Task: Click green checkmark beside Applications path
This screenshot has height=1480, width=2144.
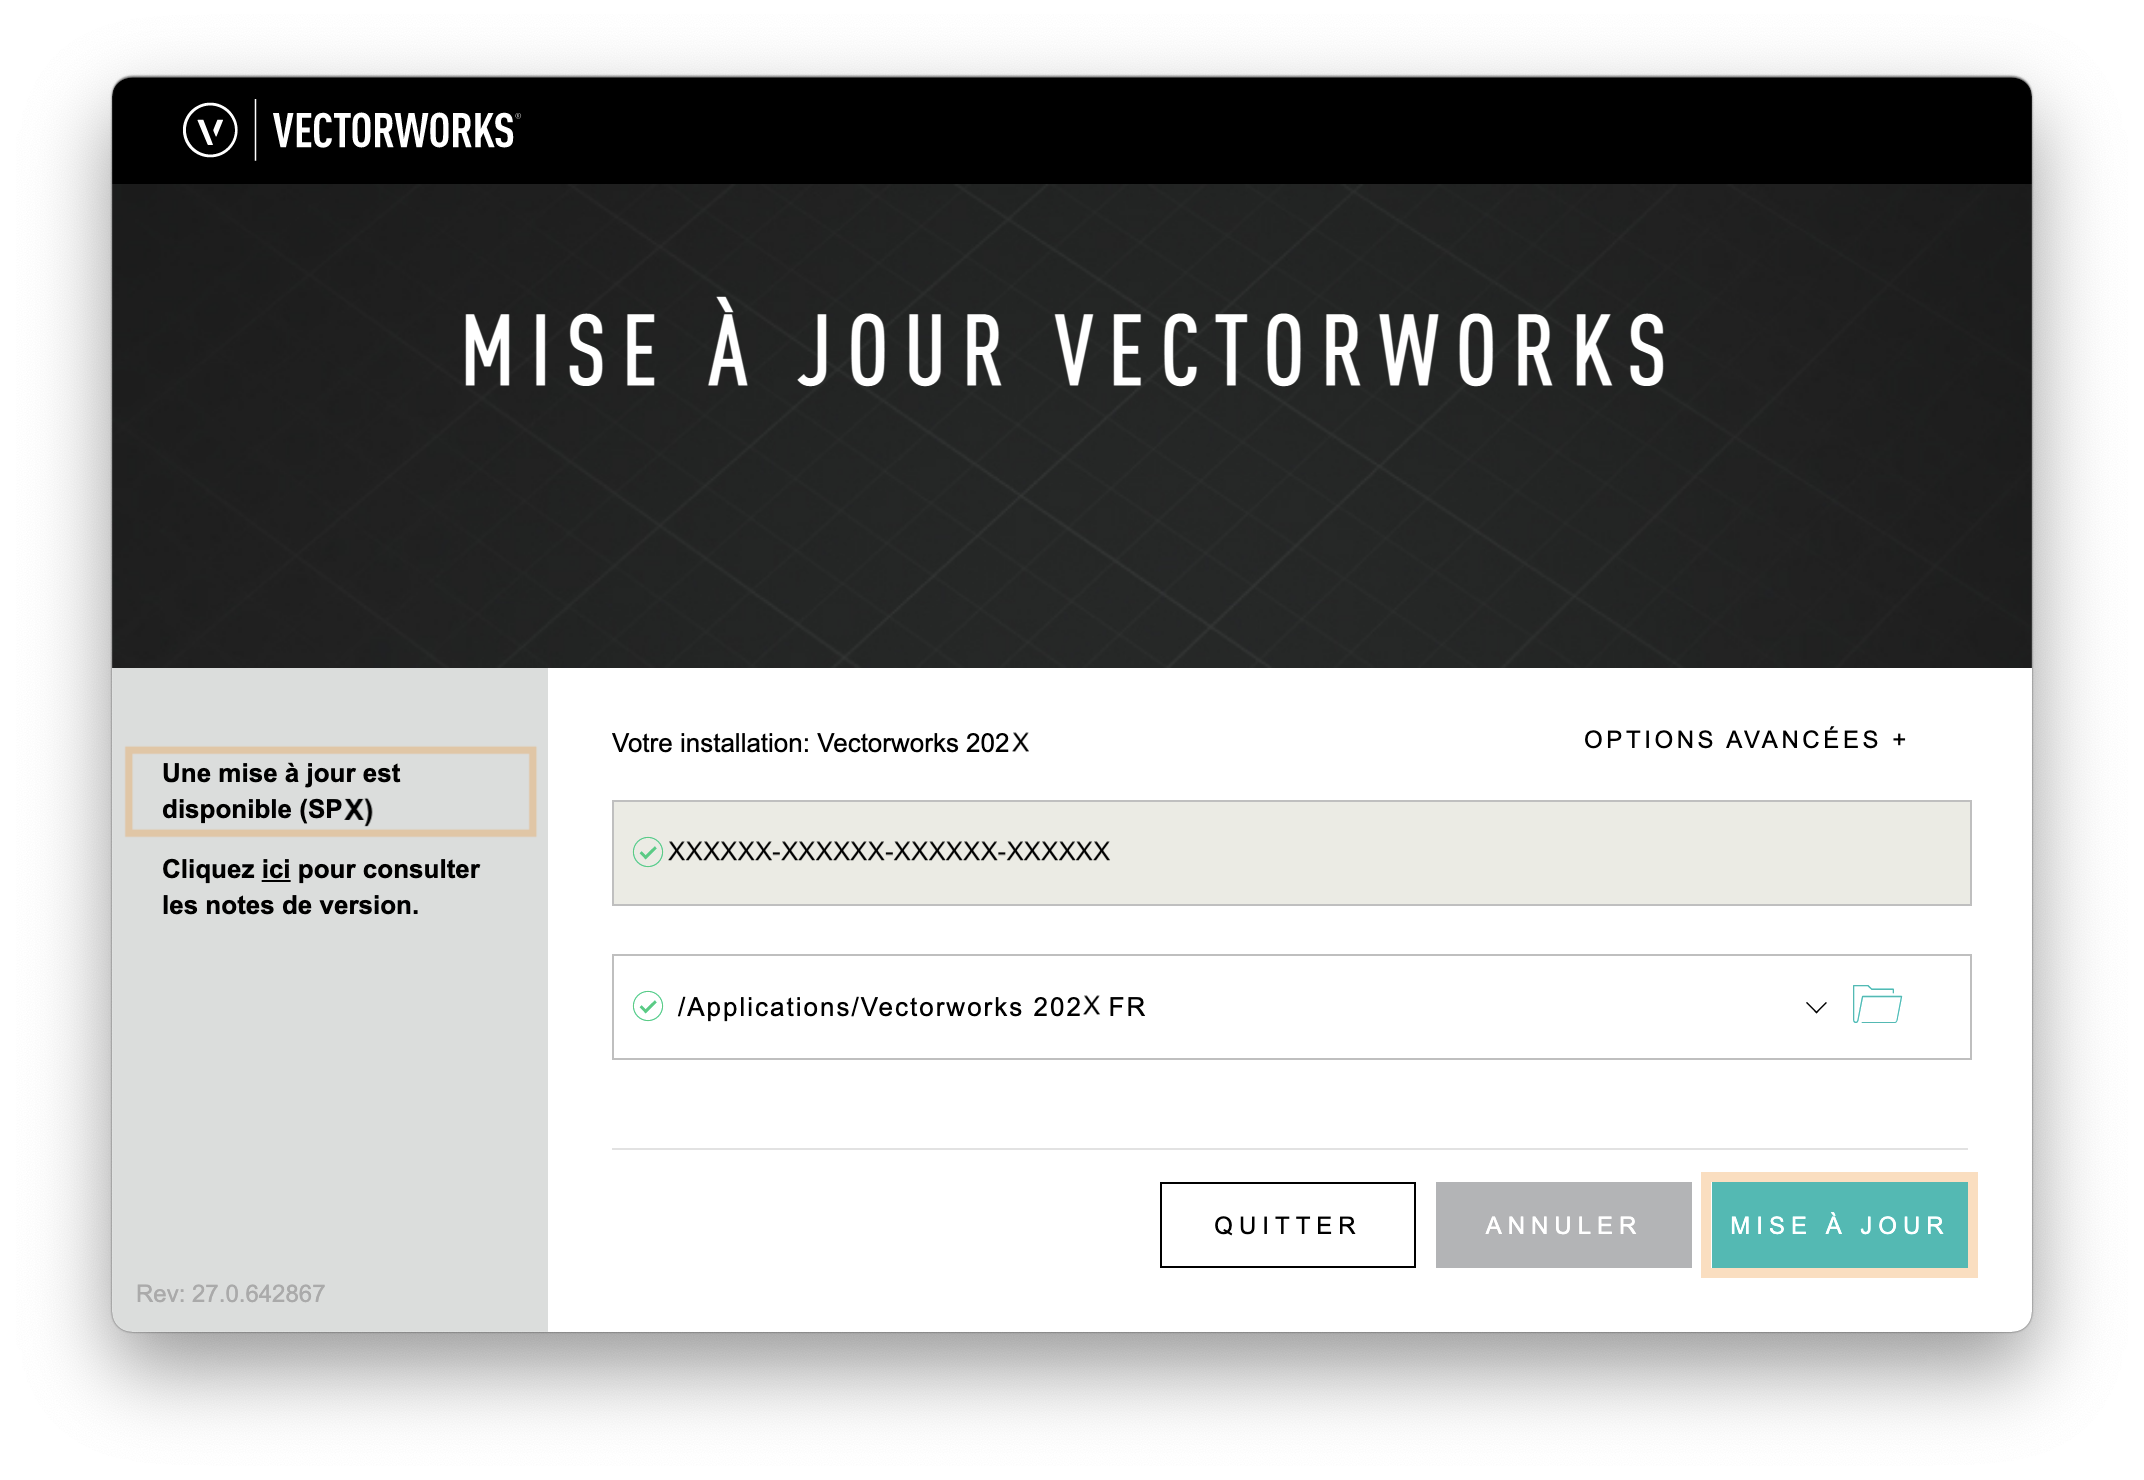Action: pyautogui.click(x=648, y=1006)
